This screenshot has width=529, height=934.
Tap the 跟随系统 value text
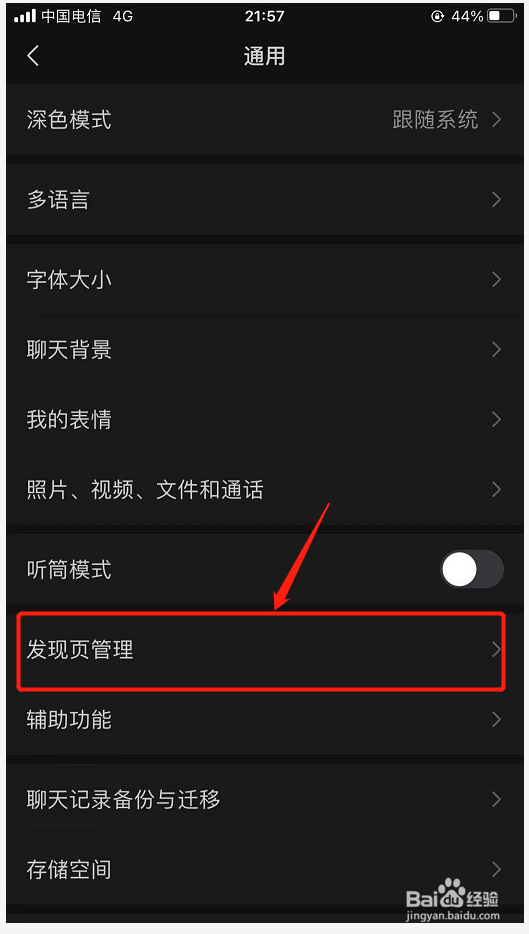(x=435, y=120)
